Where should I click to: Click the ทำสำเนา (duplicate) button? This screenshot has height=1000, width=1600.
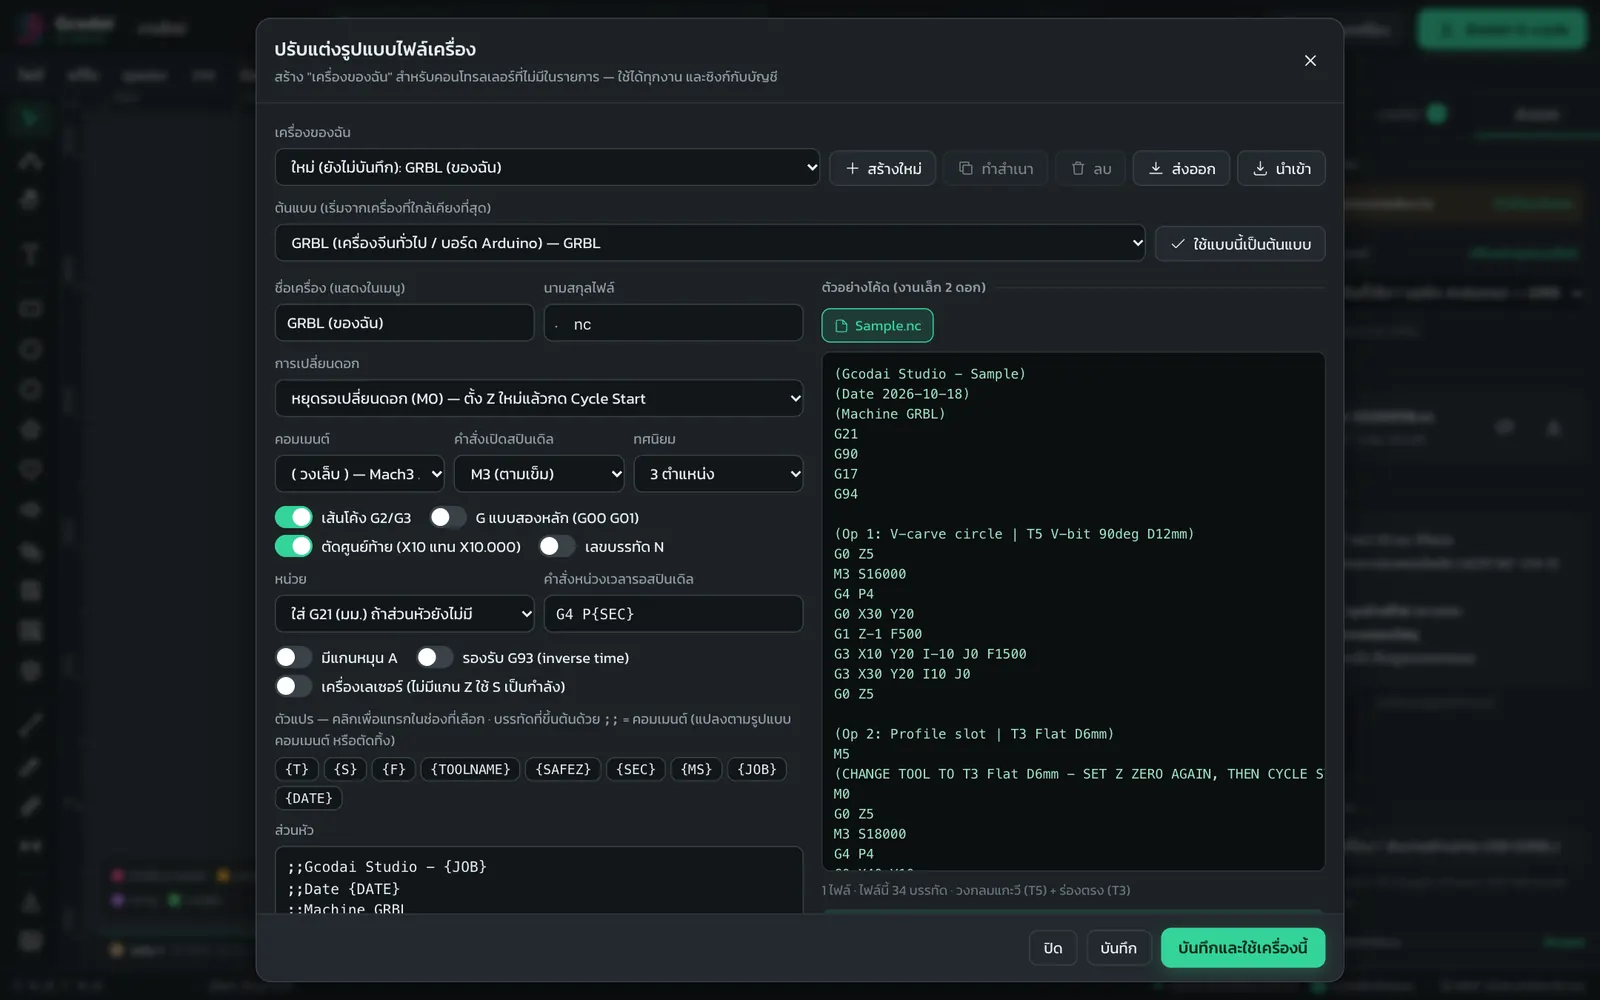(x=995, y=168)
